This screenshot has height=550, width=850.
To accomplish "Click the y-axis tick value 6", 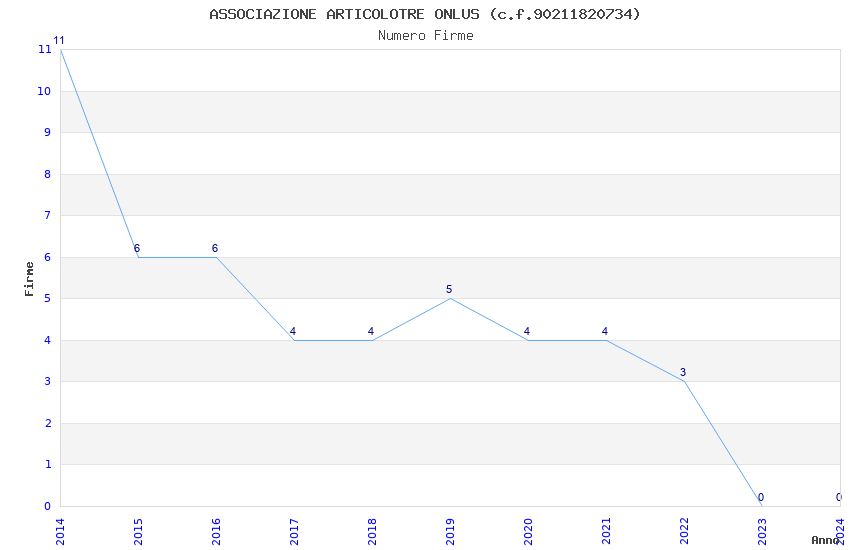I will click(x=48, y=257).
